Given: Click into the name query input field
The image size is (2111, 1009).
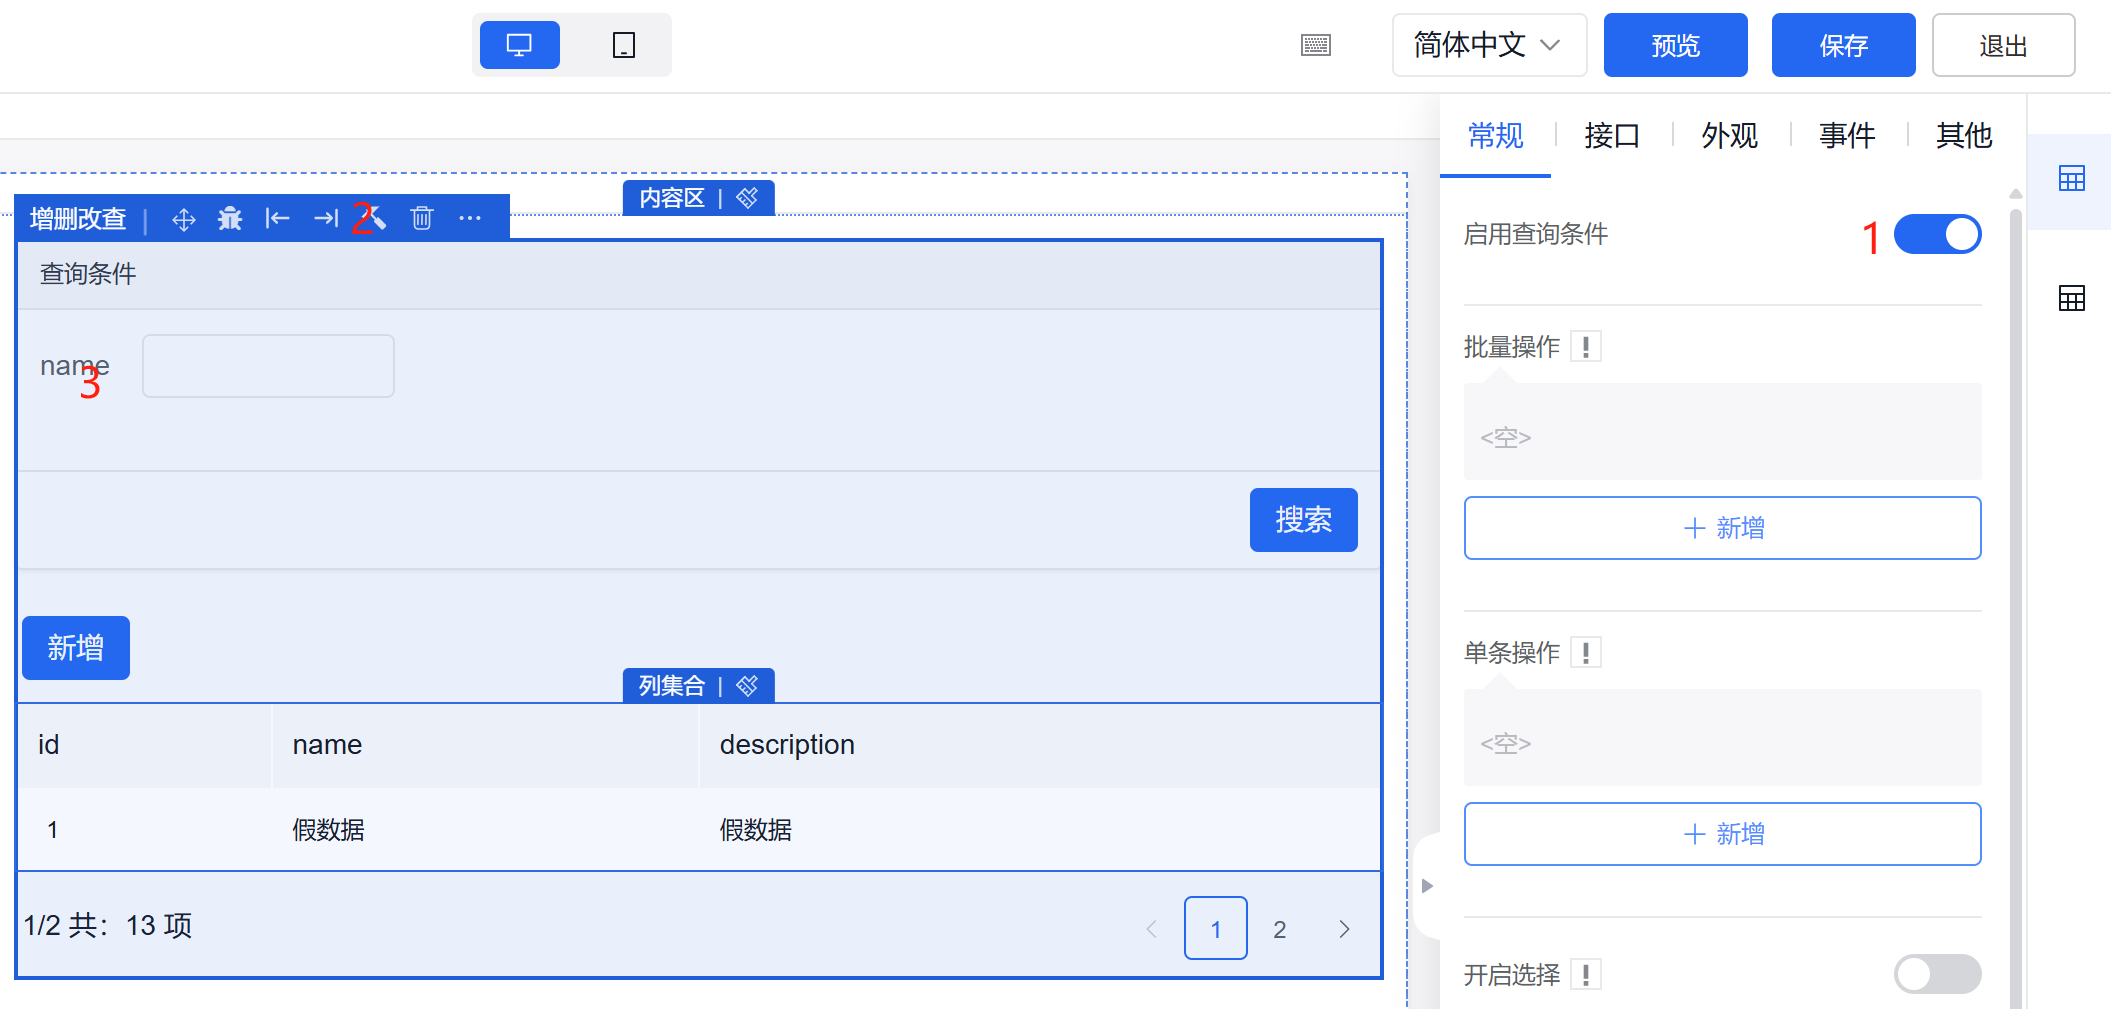Looking at the screenshot, I should [x=268, y=366].
